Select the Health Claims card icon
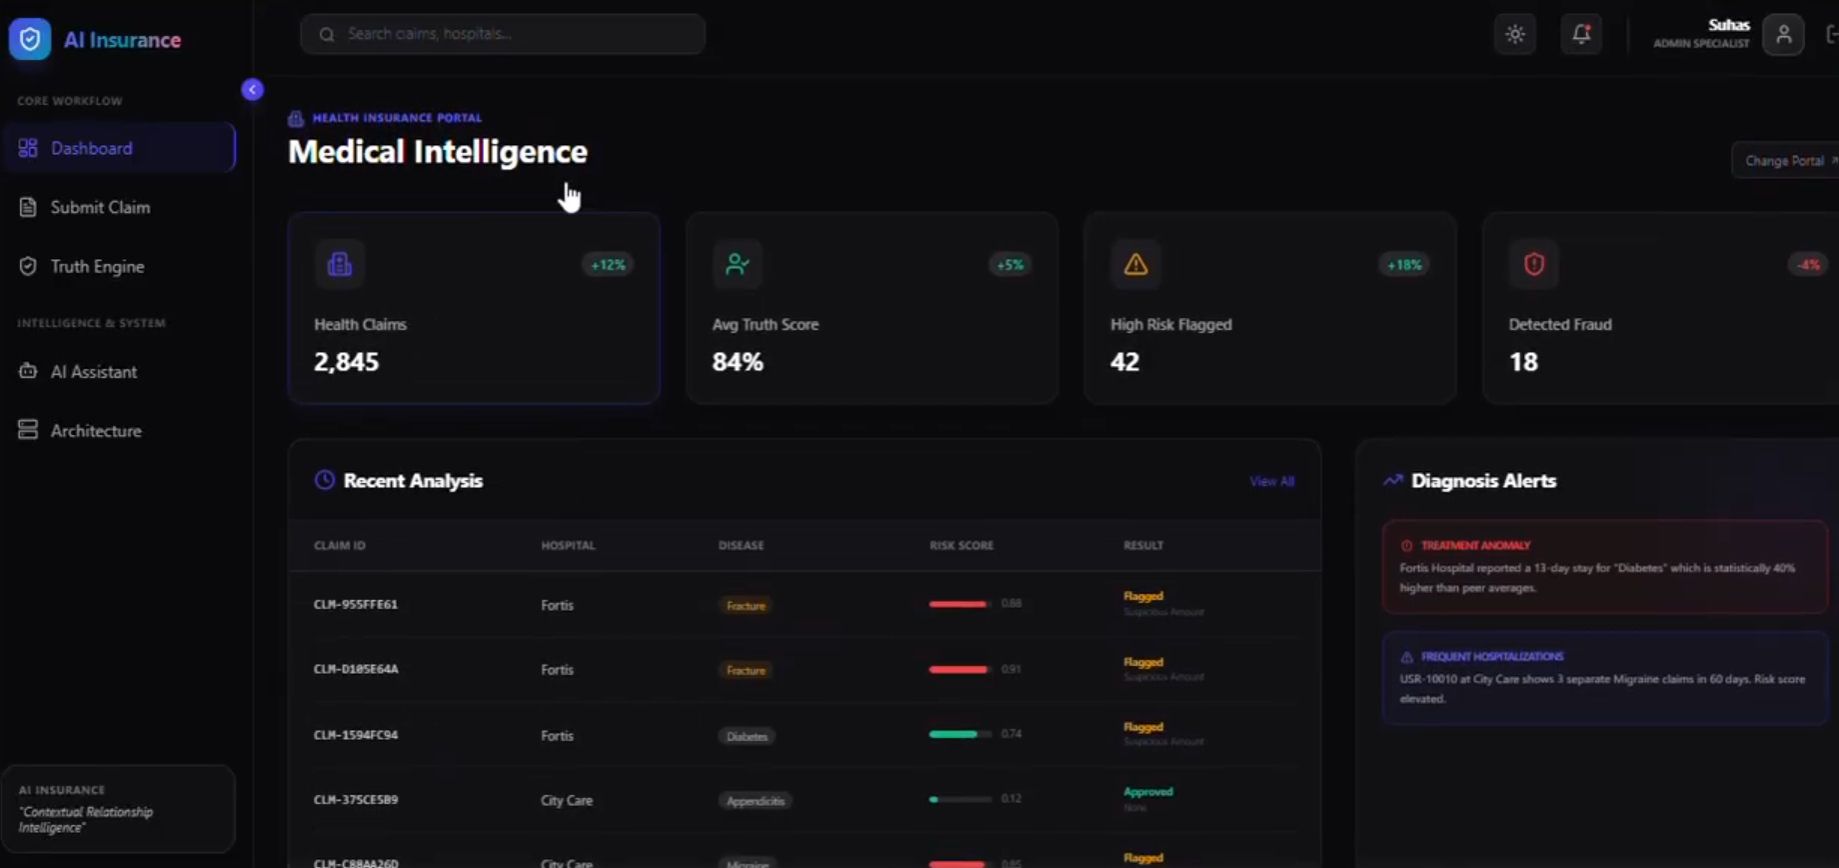Screen dimensions: 1839x868 click(x=340, y=264)
